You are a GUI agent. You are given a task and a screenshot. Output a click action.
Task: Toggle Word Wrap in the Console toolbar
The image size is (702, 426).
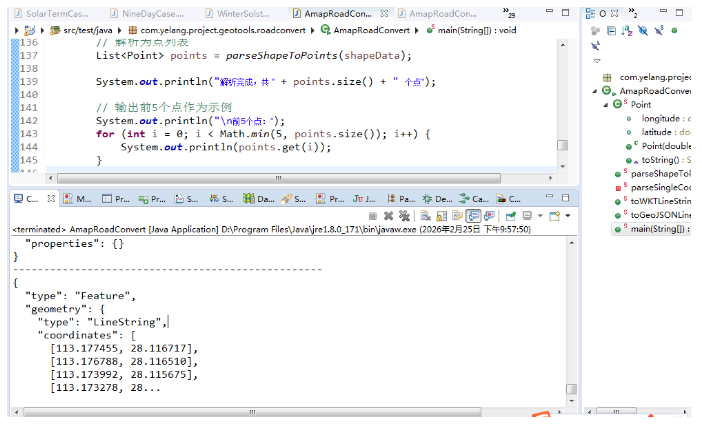point(457,216)
